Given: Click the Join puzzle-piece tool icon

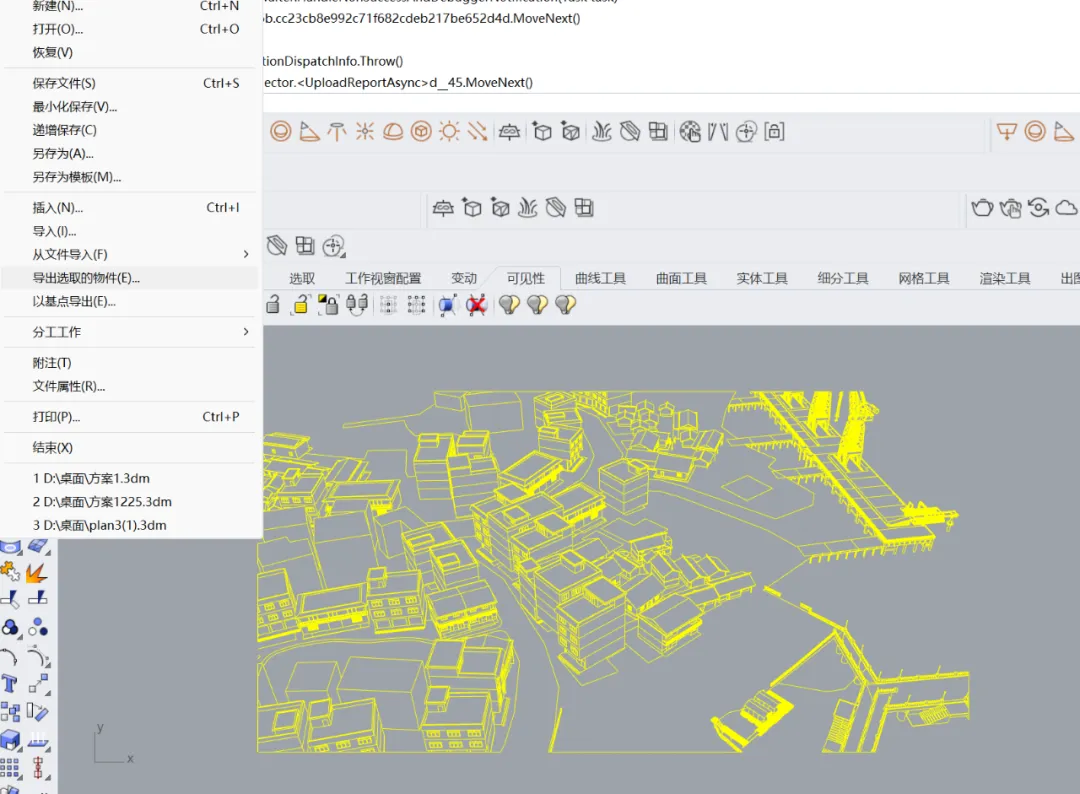Looking at the screenshot, I should click(x=11, y=573).
